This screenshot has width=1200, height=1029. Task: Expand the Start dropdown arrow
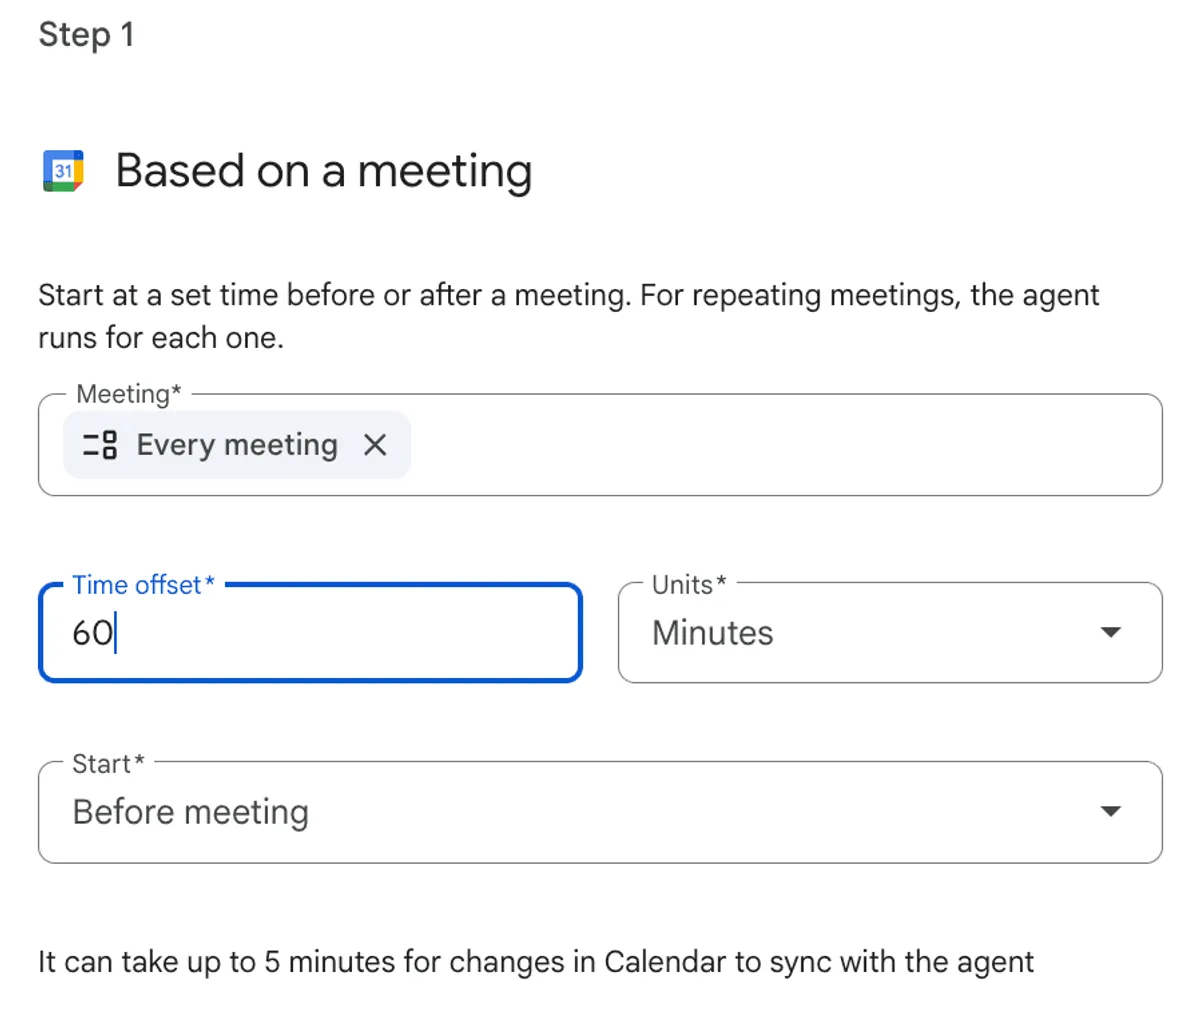(1110, 812)
